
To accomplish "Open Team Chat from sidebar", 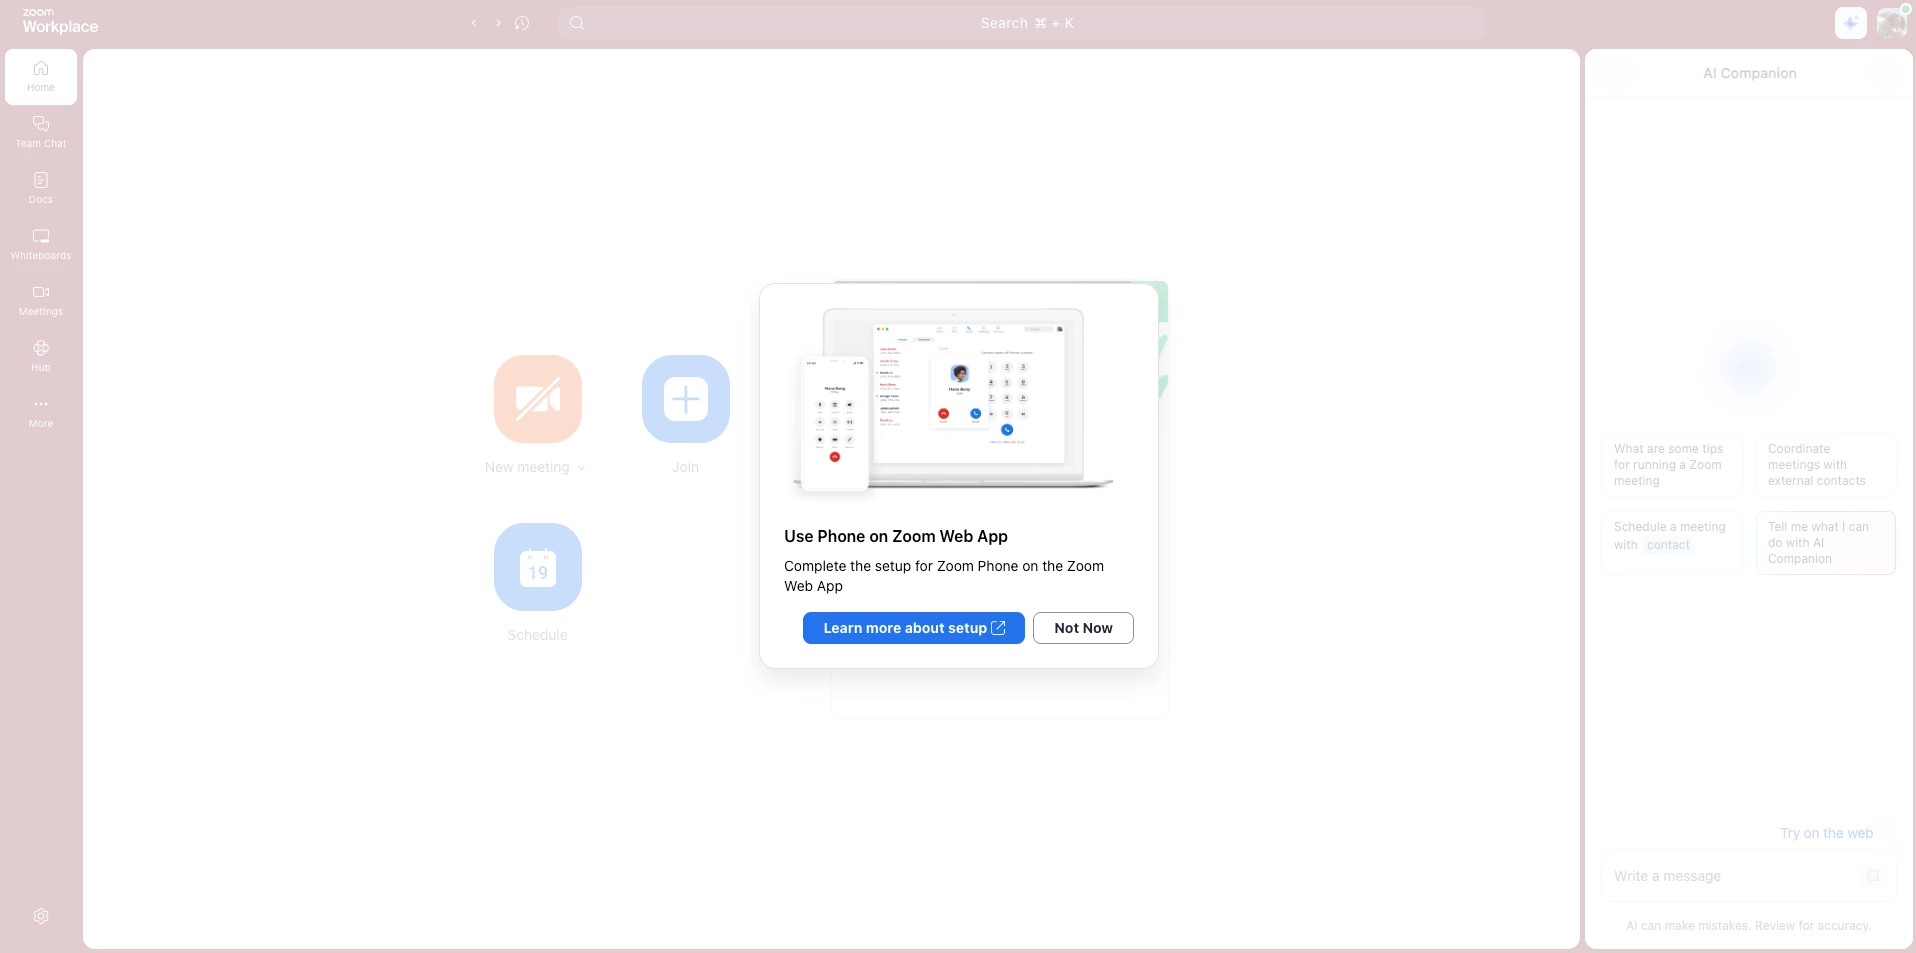I will [x=41, y=132].
